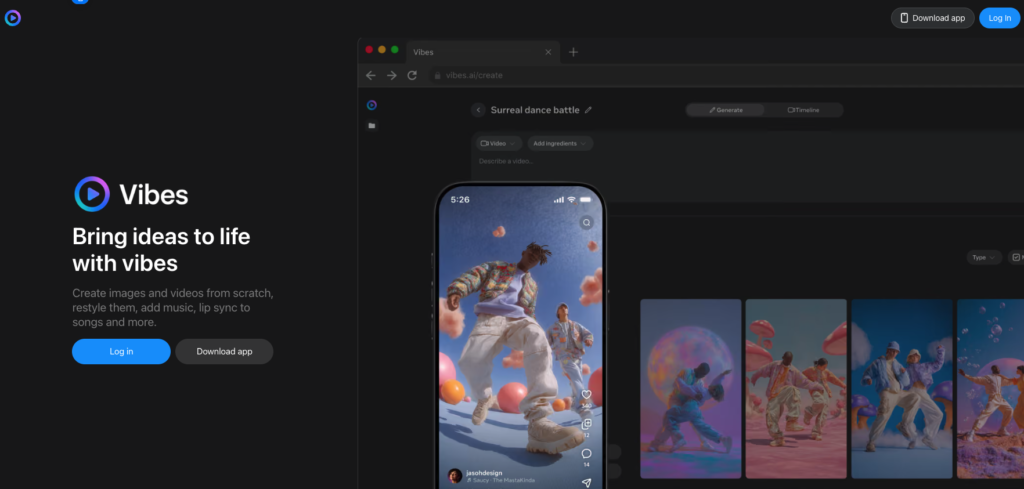Click the vibes.ai/create address bar
Viewport: 1024px width, 489px height.
tap(725, 75)
